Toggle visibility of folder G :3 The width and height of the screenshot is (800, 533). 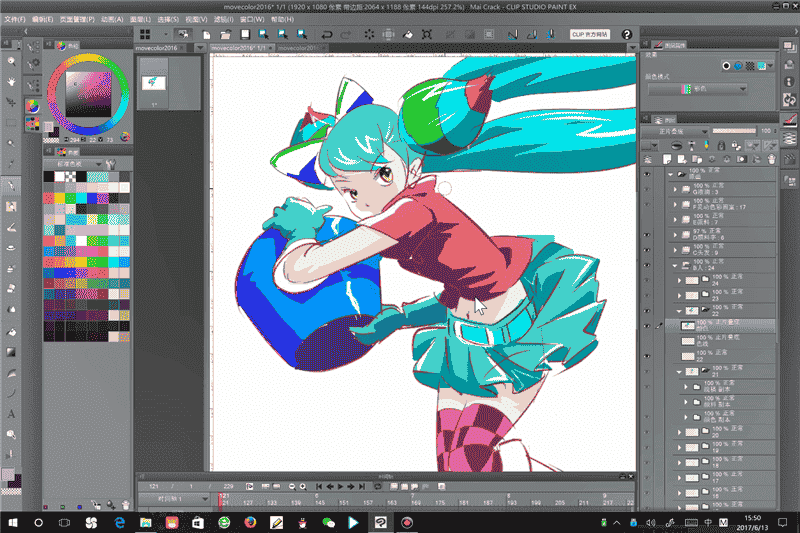click(647, 189)
